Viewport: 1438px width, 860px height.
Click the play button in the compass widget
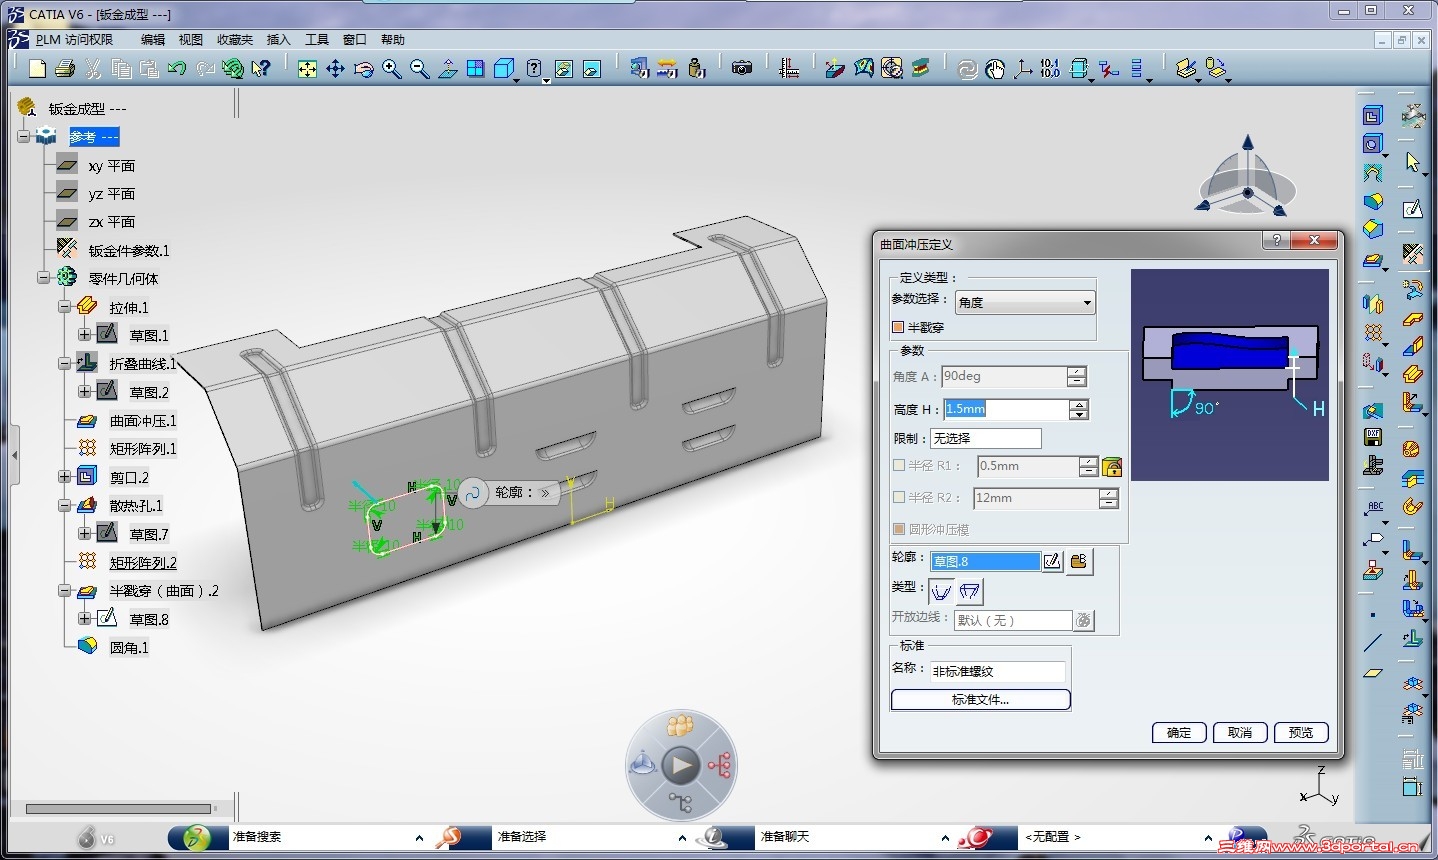click(681, 766)
